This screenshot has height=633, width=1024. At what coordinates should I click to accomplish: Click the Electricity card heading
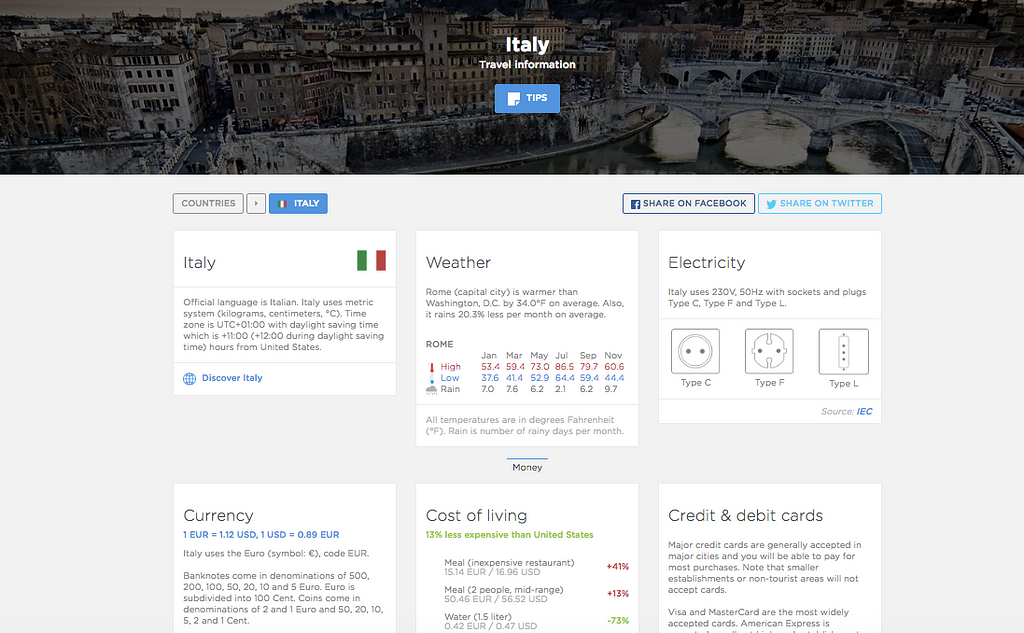click(707, 263)
